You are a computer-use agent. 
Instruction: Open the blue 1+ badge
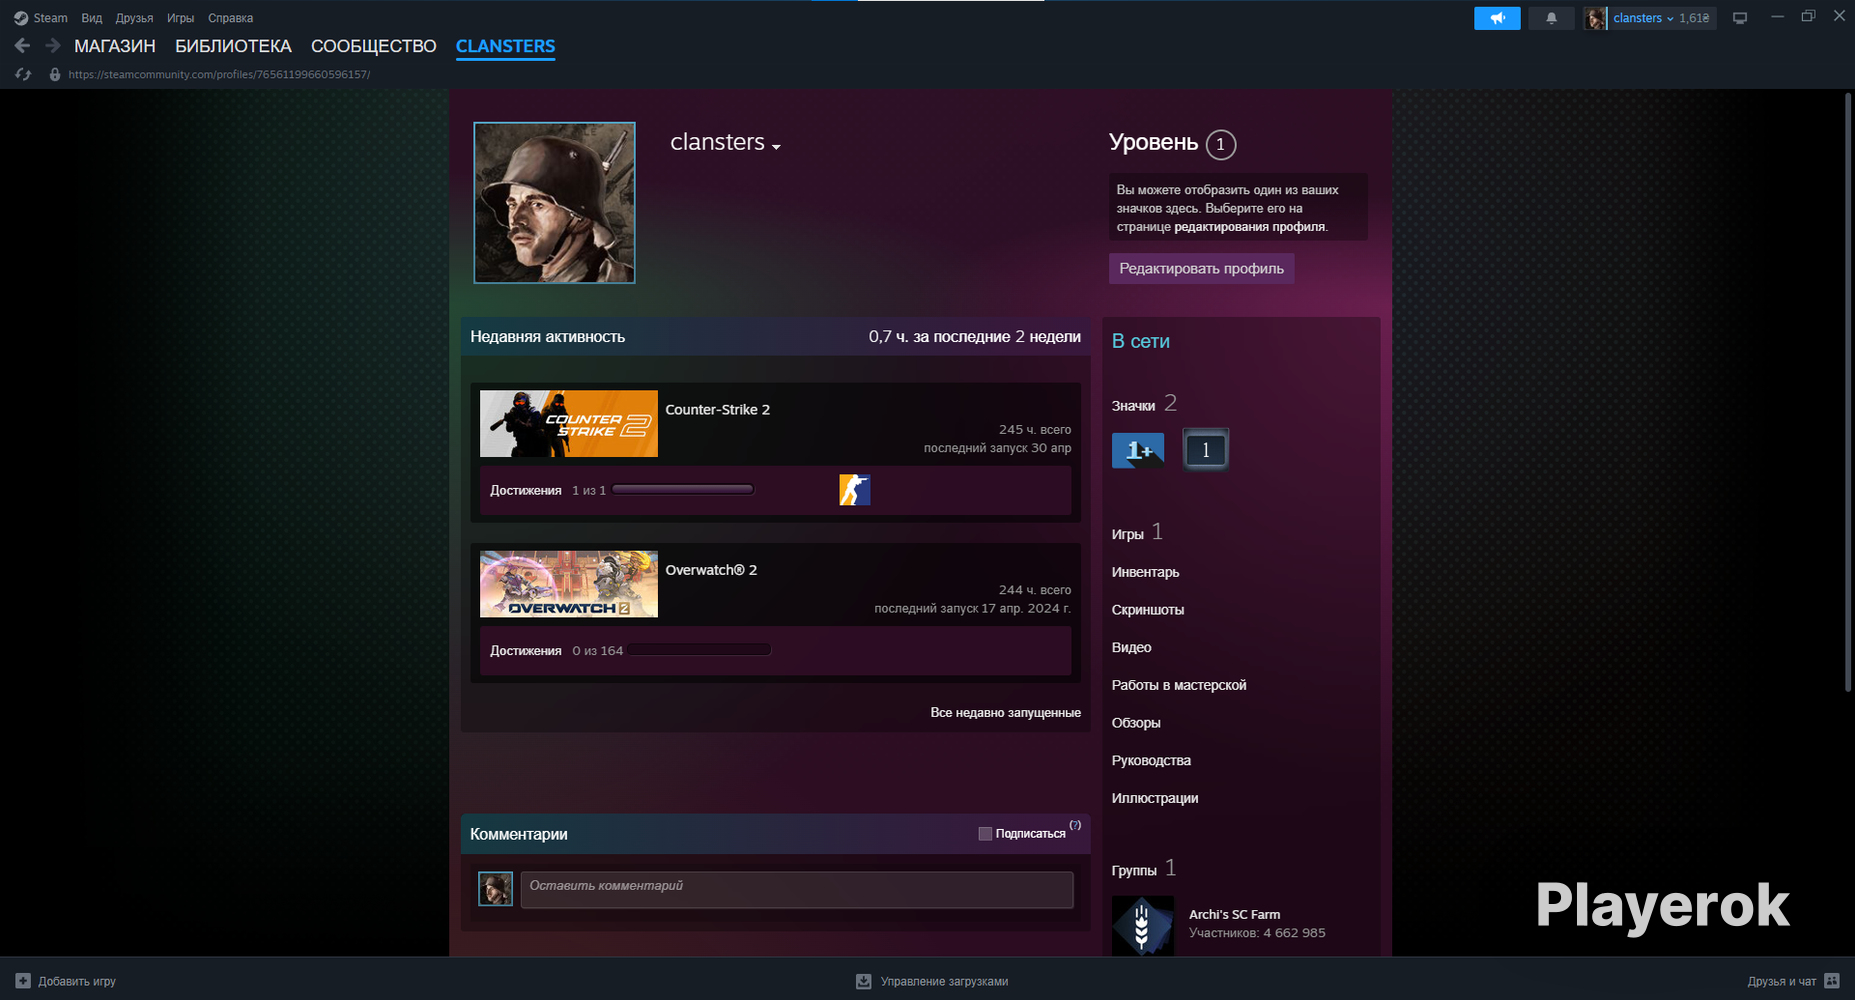click(1138, 450)
